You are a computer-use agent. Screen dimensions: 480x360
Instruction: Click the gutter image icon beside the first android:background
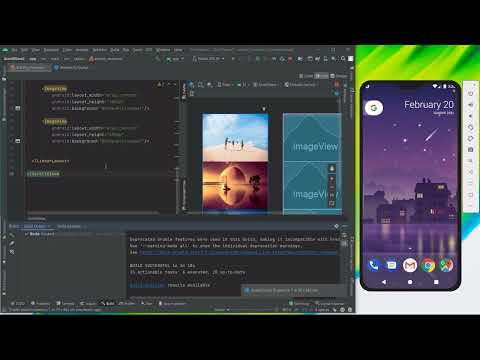18,108
